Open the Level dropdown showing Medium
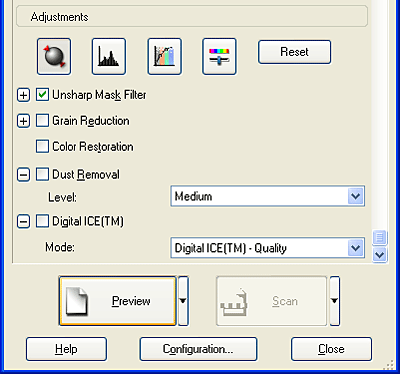 [267, 196]
